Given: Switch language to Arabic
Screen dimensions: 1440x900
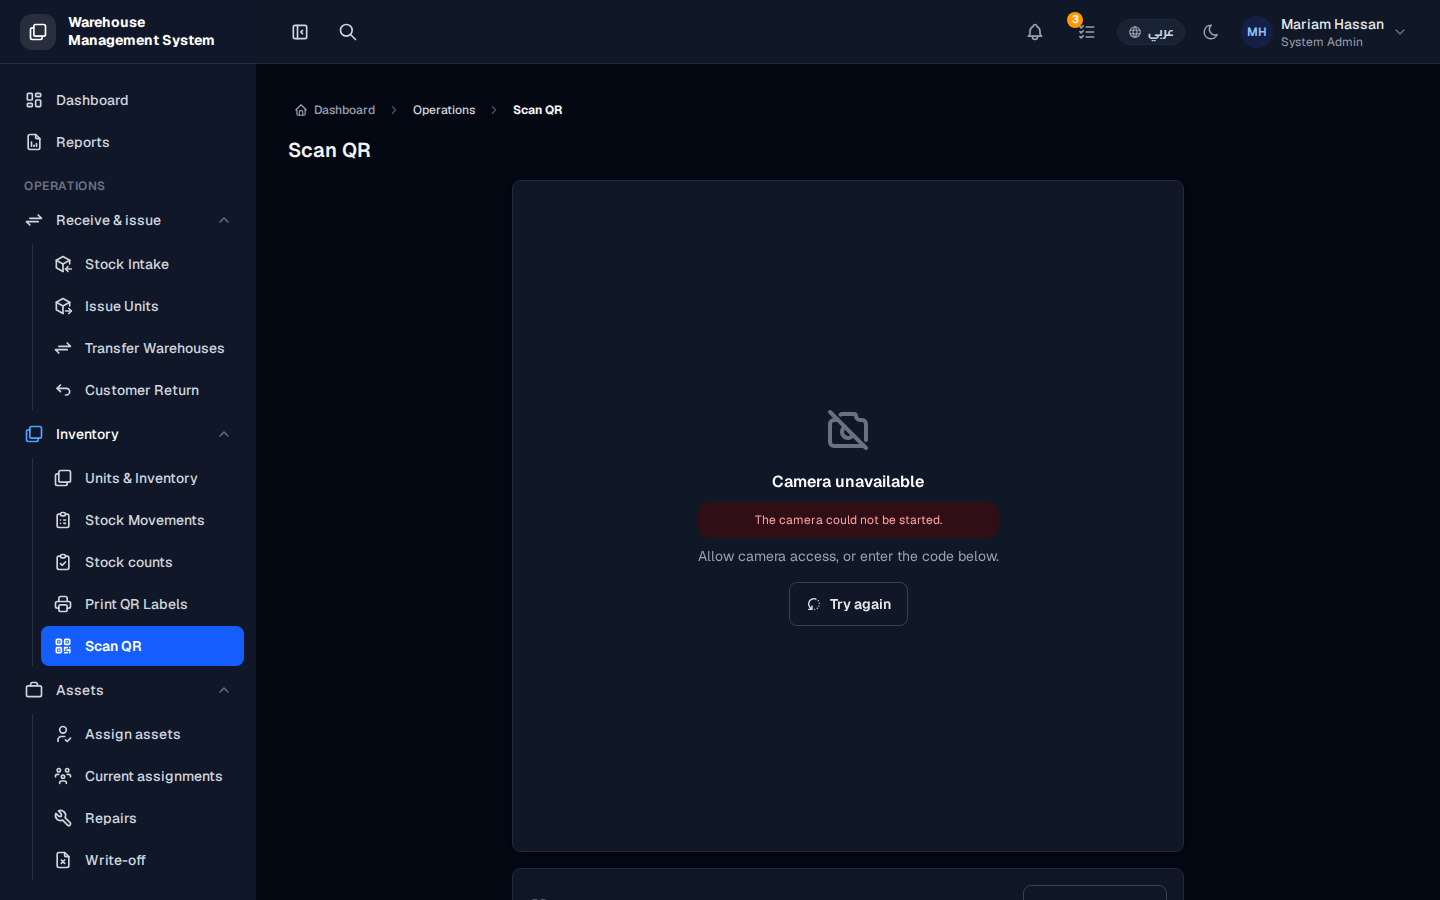Looking at the screenshot, I should click(1151, 32).
